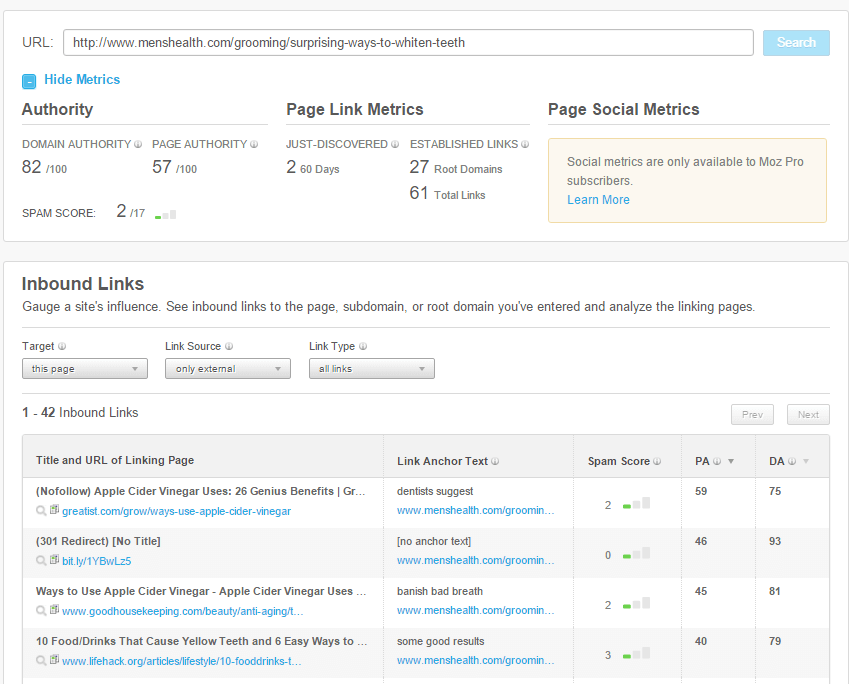
Task: Collapse metrics with the minus toggle icon
Action: [29, 81]
